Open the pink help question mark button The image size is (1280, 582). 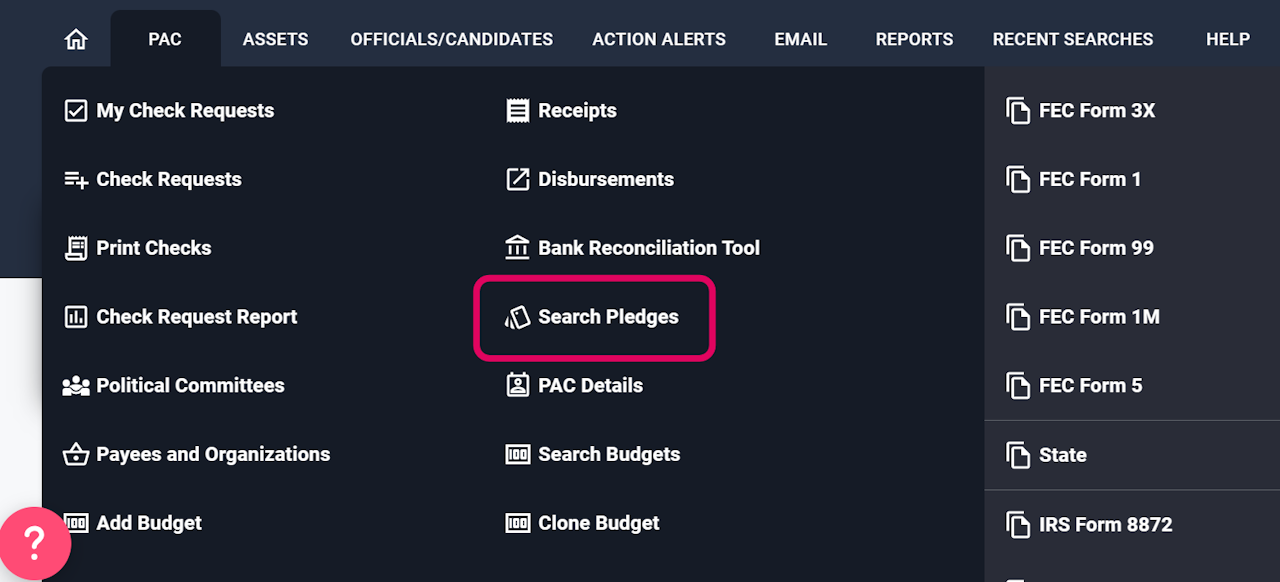coord(35,543)
